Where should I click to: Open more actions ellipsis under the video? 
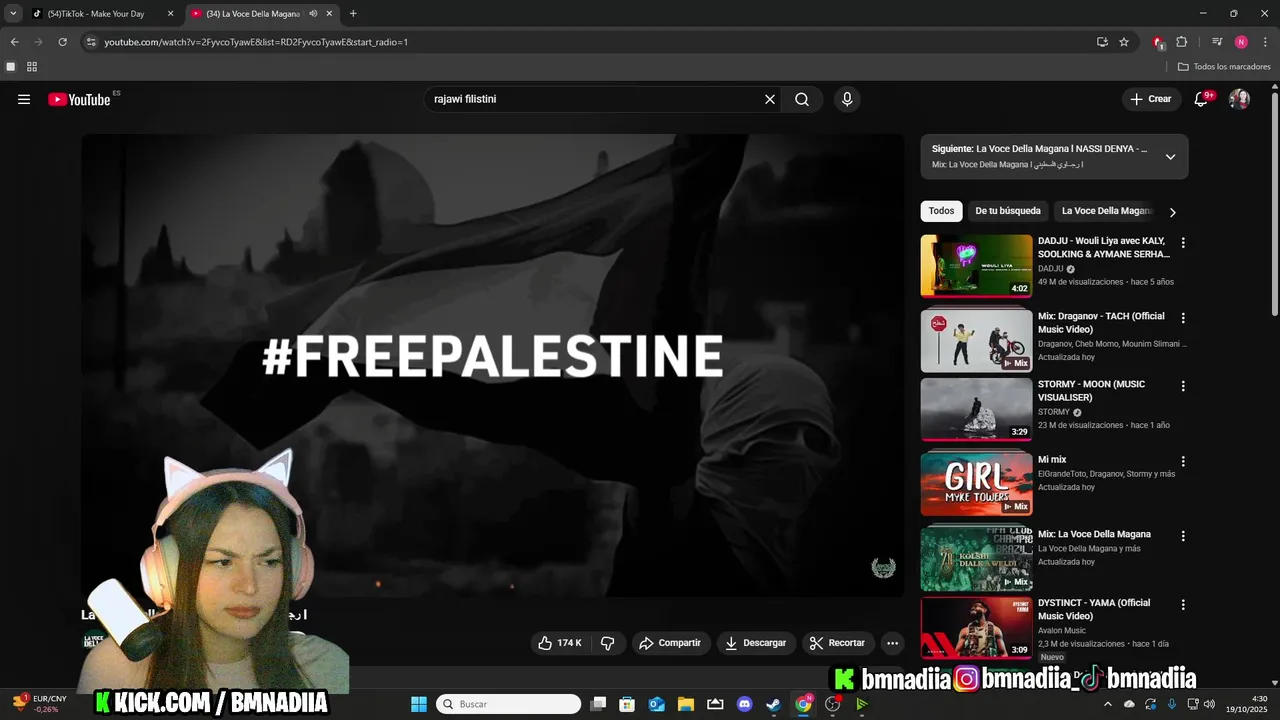tap(892, 643)
